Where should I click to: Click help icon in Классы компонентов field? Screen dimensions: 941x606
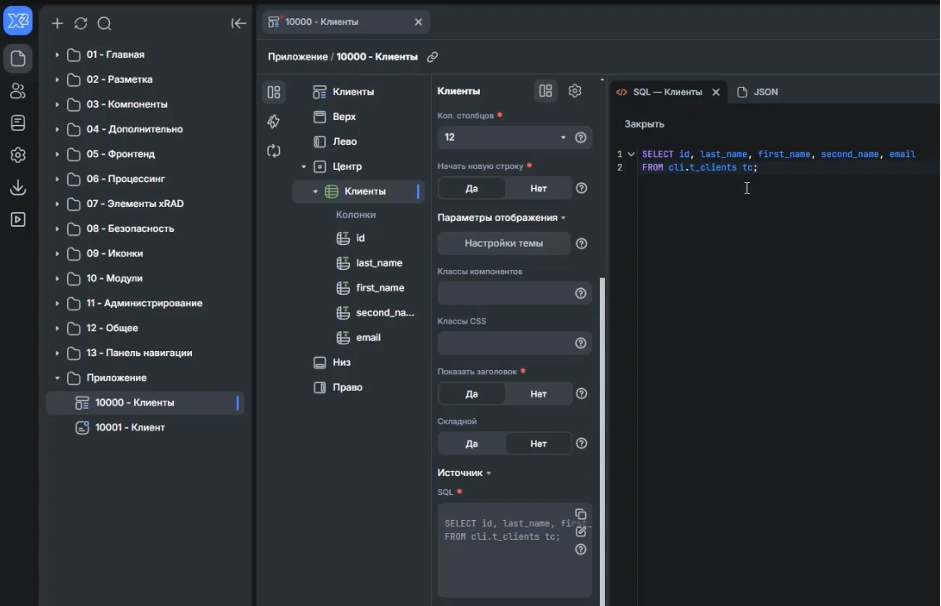[x=580, y=293]
